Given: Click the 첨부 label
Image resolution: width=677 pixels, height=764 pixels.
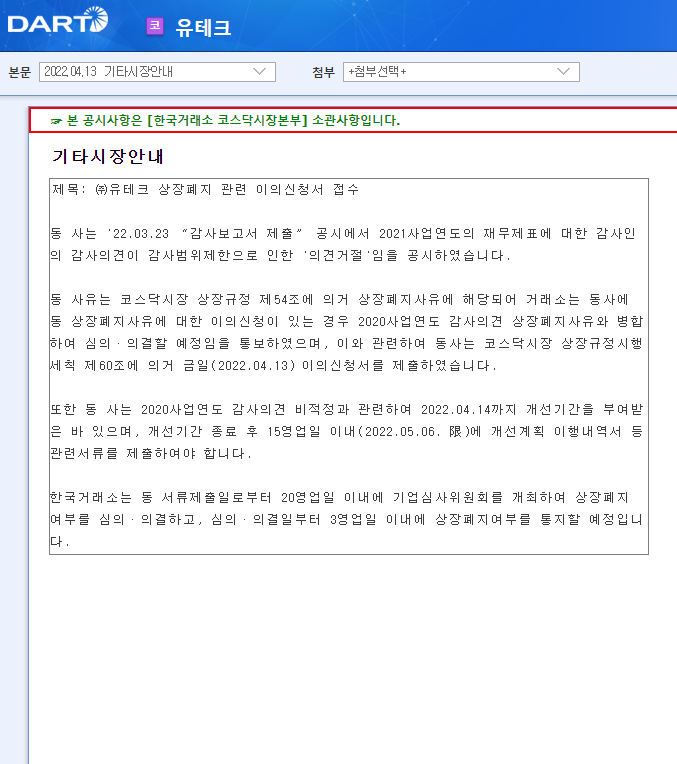Looking at the screenshot, I should (x=324, y=72).
